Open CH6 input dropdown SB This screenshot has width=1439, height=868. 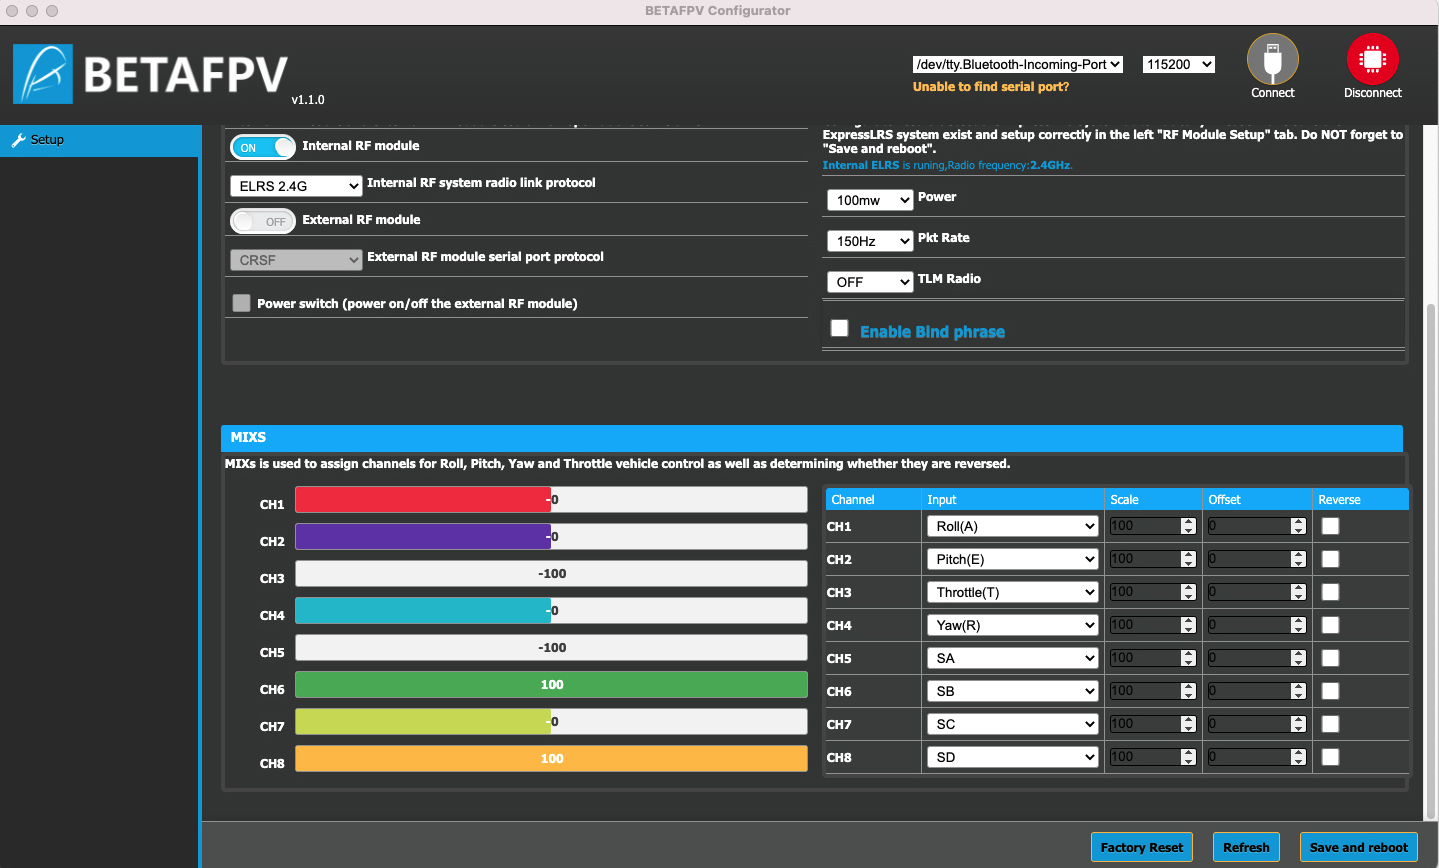coord(1013,691)
